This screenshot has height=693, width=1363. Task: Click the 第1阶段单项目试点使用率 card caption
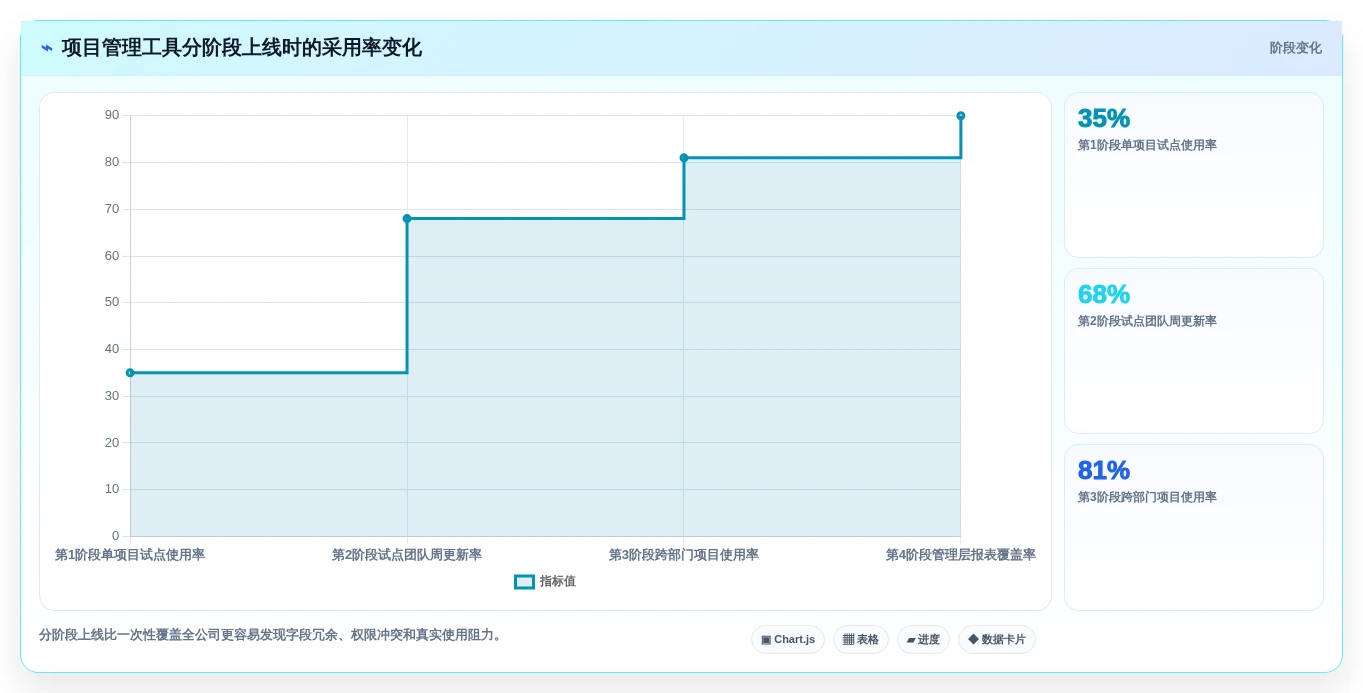click(1147, 145)
